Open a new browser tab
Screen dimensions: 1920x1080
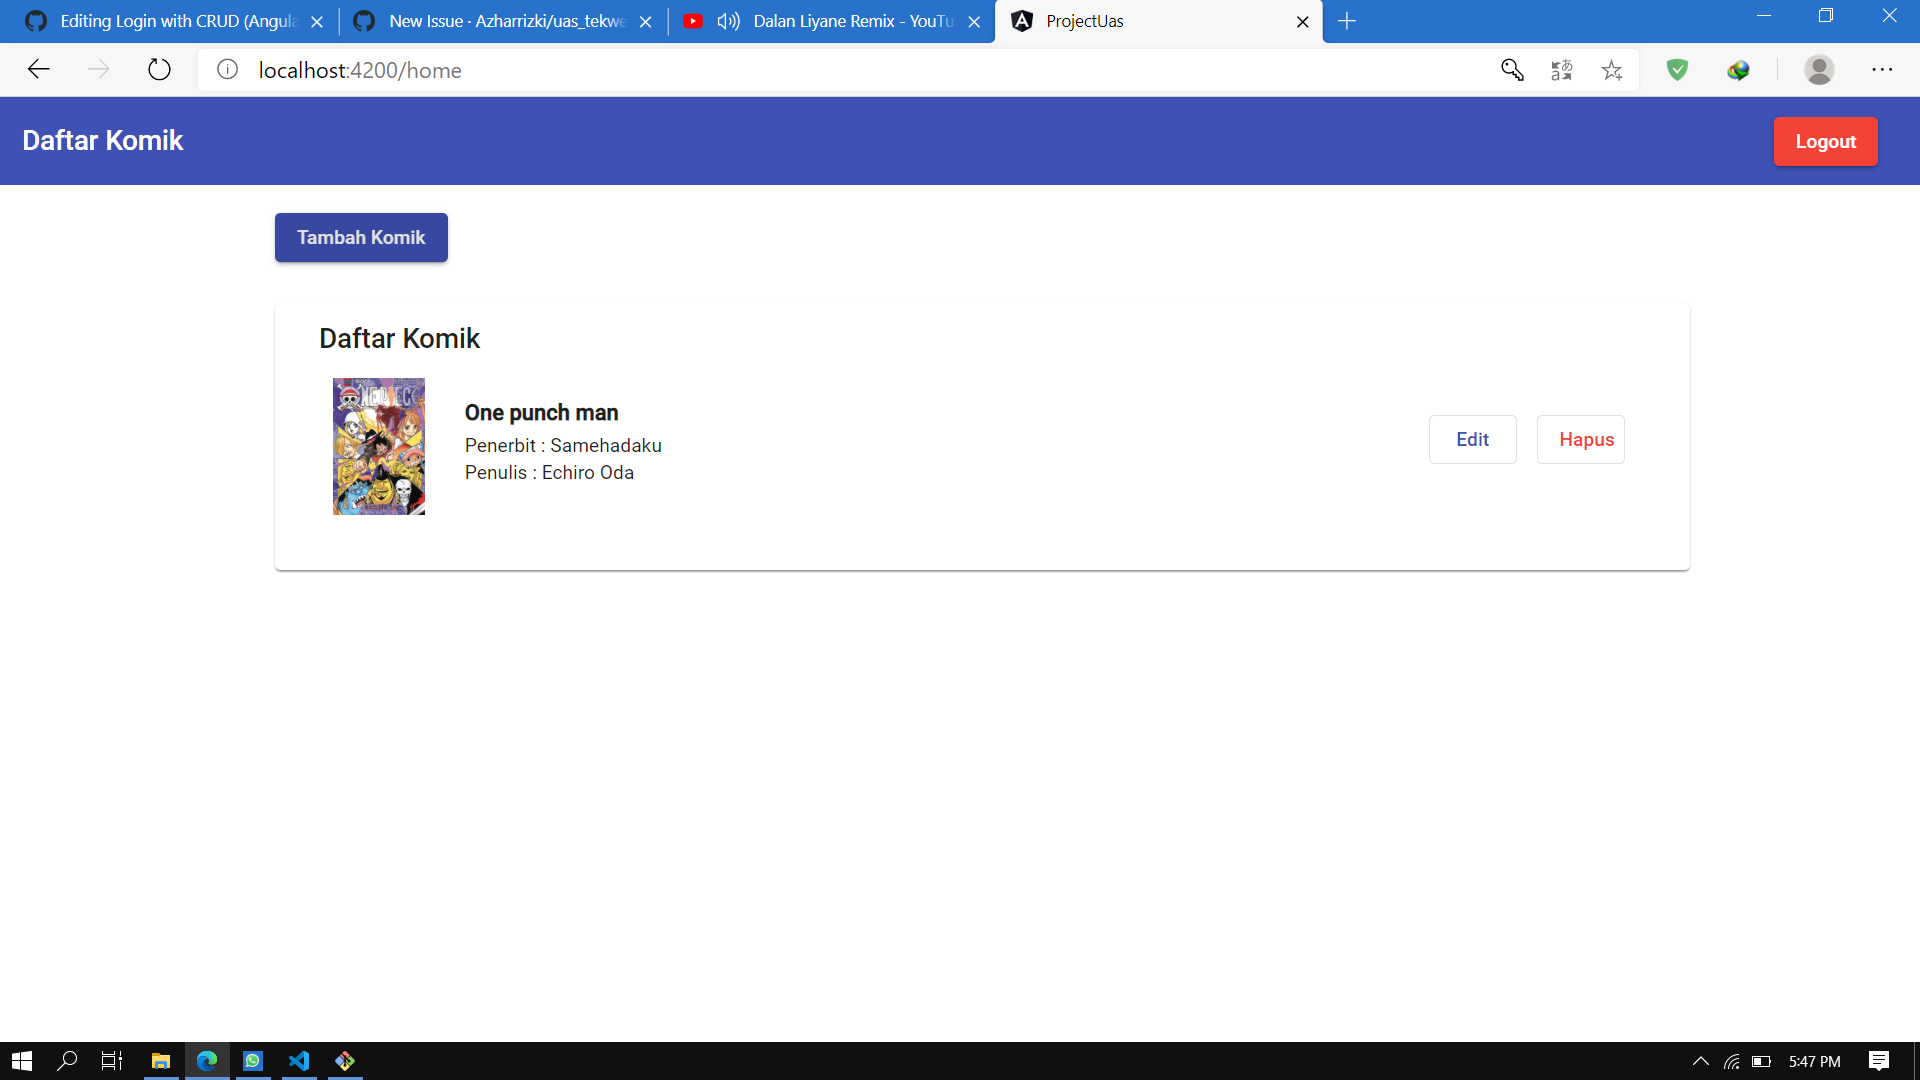point(1347,21)
